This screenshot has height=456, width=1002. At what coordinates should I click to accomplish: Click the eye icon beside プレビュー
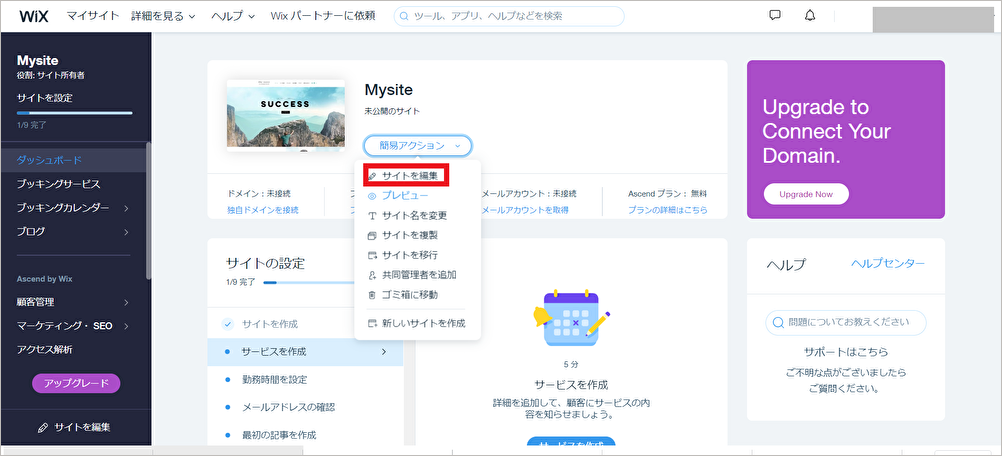(373, 196)
